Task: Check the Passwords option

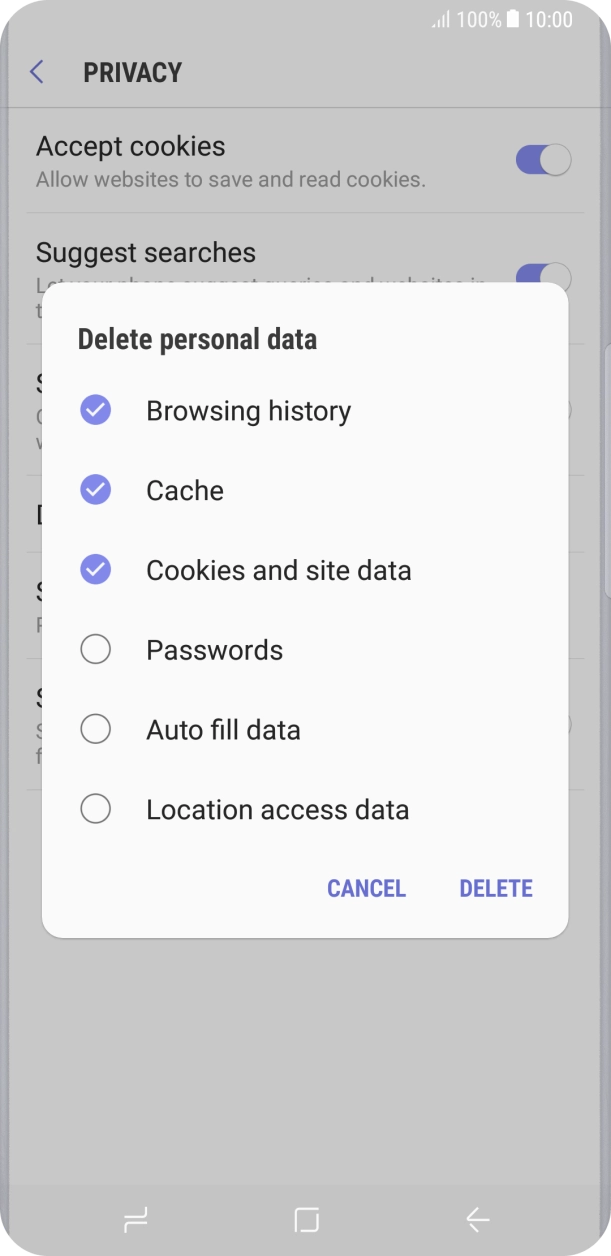Action: pos(95,648)
